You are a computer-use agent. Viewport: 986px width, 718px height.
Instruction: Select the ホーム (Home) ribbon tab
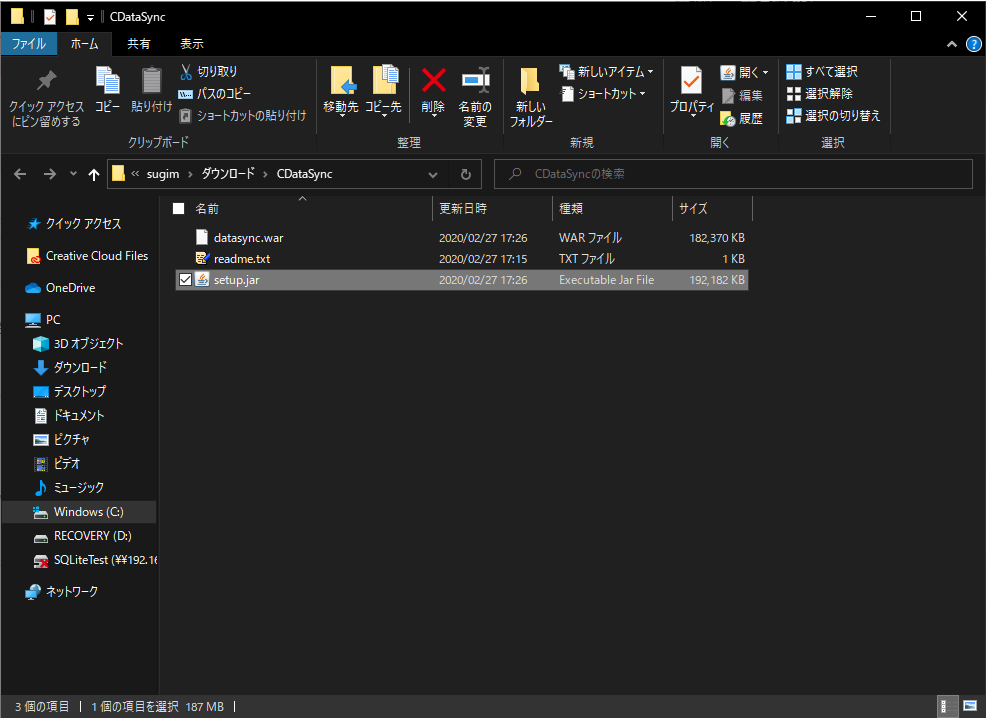(x=84, y=44)
